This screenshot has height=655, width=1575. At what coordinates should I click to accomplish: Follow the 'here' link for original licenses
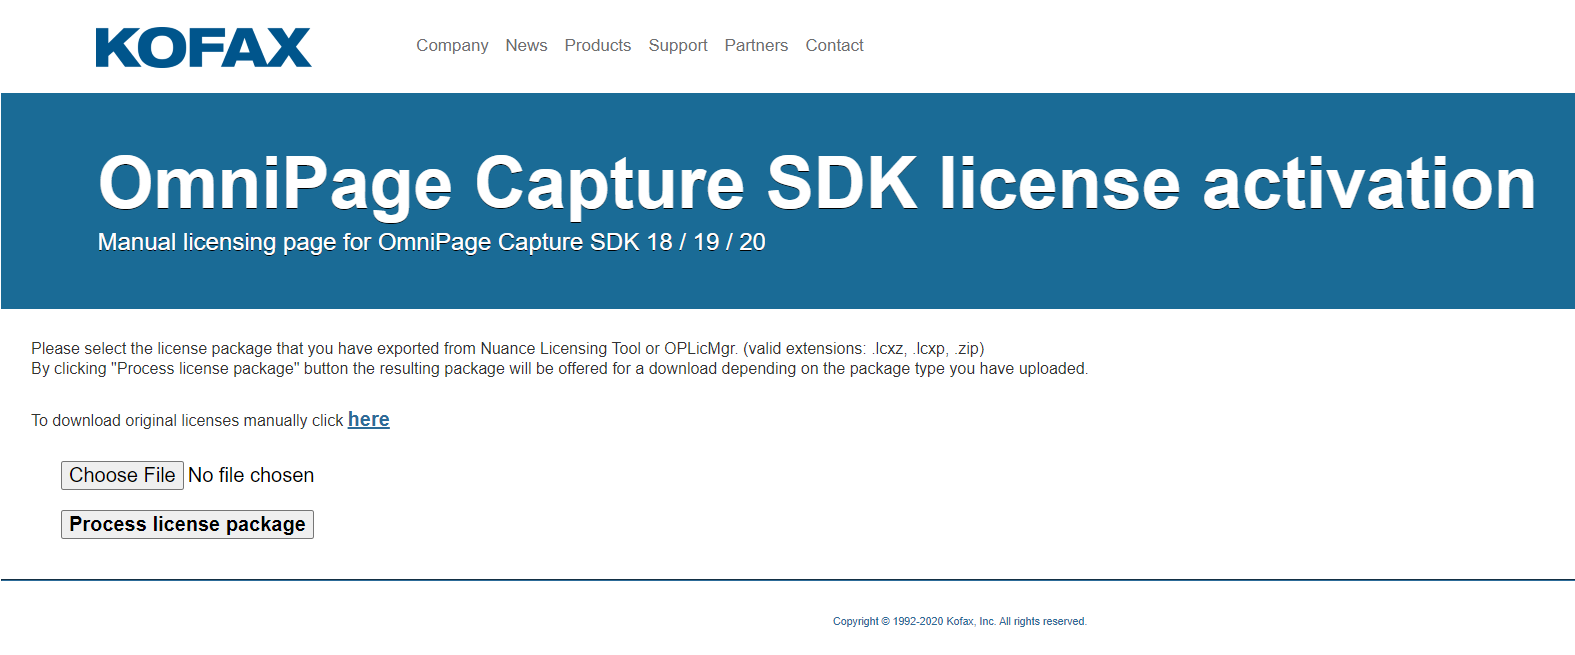(x=369, y=420)
